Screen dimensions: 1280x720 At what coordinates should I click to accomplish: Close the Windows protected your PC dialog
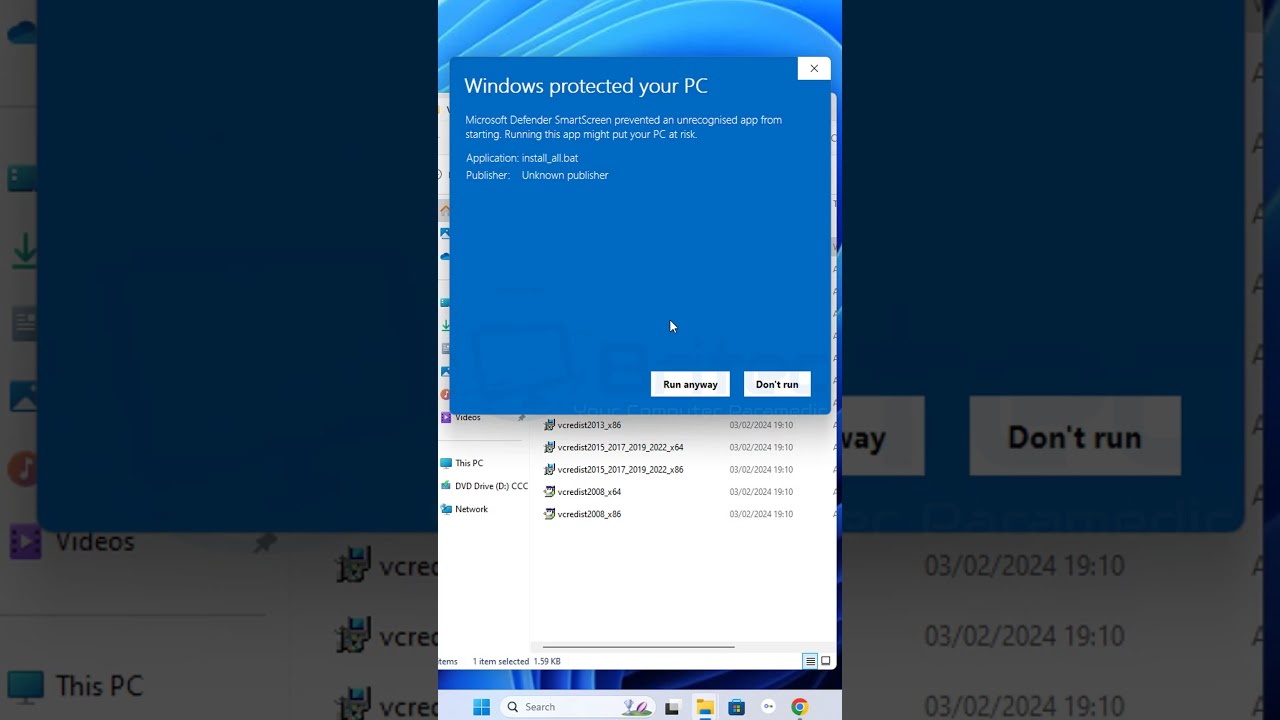click(x=814, y=68)
